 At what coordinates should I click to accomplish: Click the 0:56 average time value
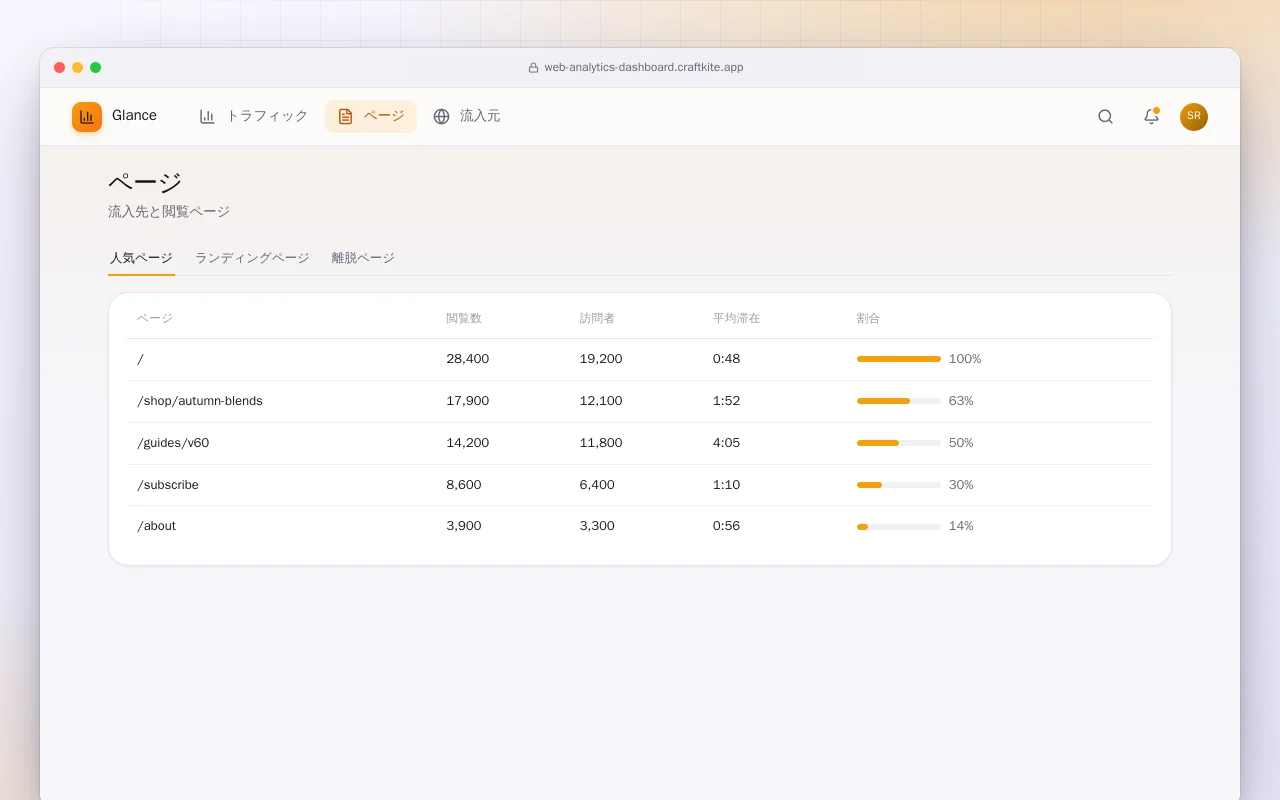tap(726, 526)
